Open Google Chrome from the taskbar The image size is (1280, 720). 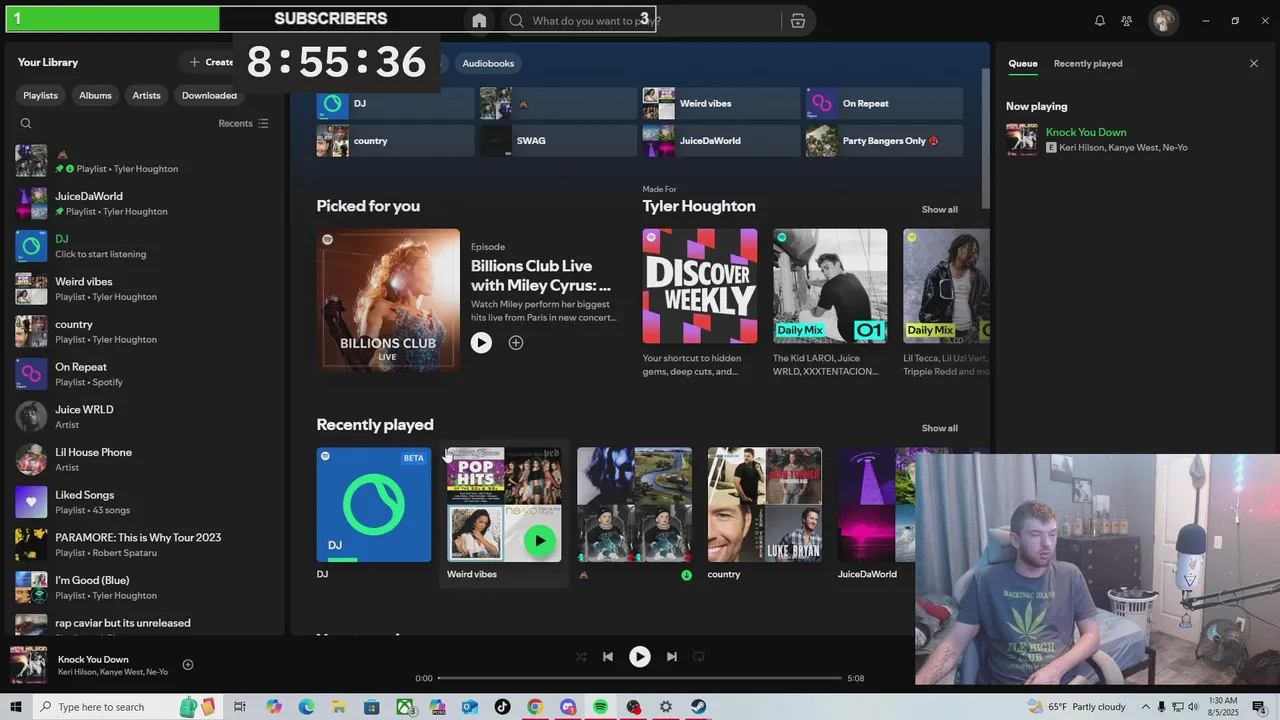pyautogui.click(x=535, y=707)
